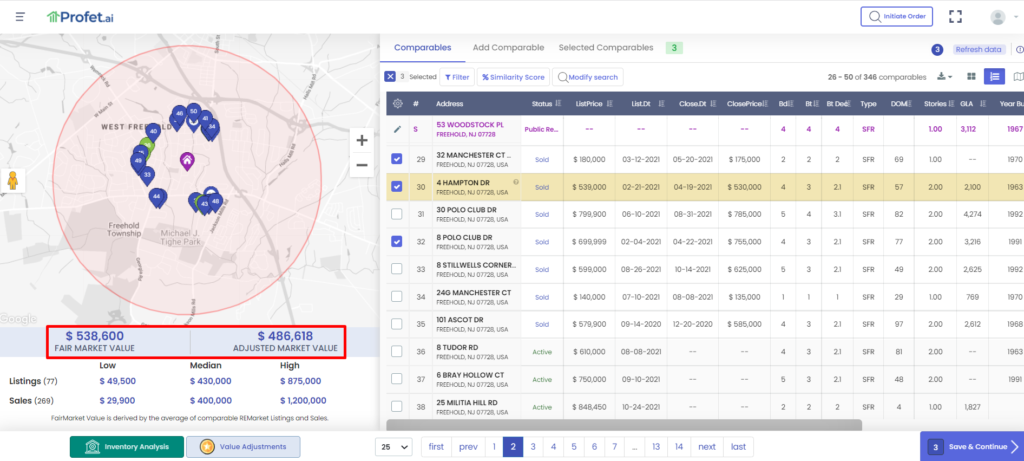Uncheck comparable 29, 32 Manchester Ct

pos(396,159)
